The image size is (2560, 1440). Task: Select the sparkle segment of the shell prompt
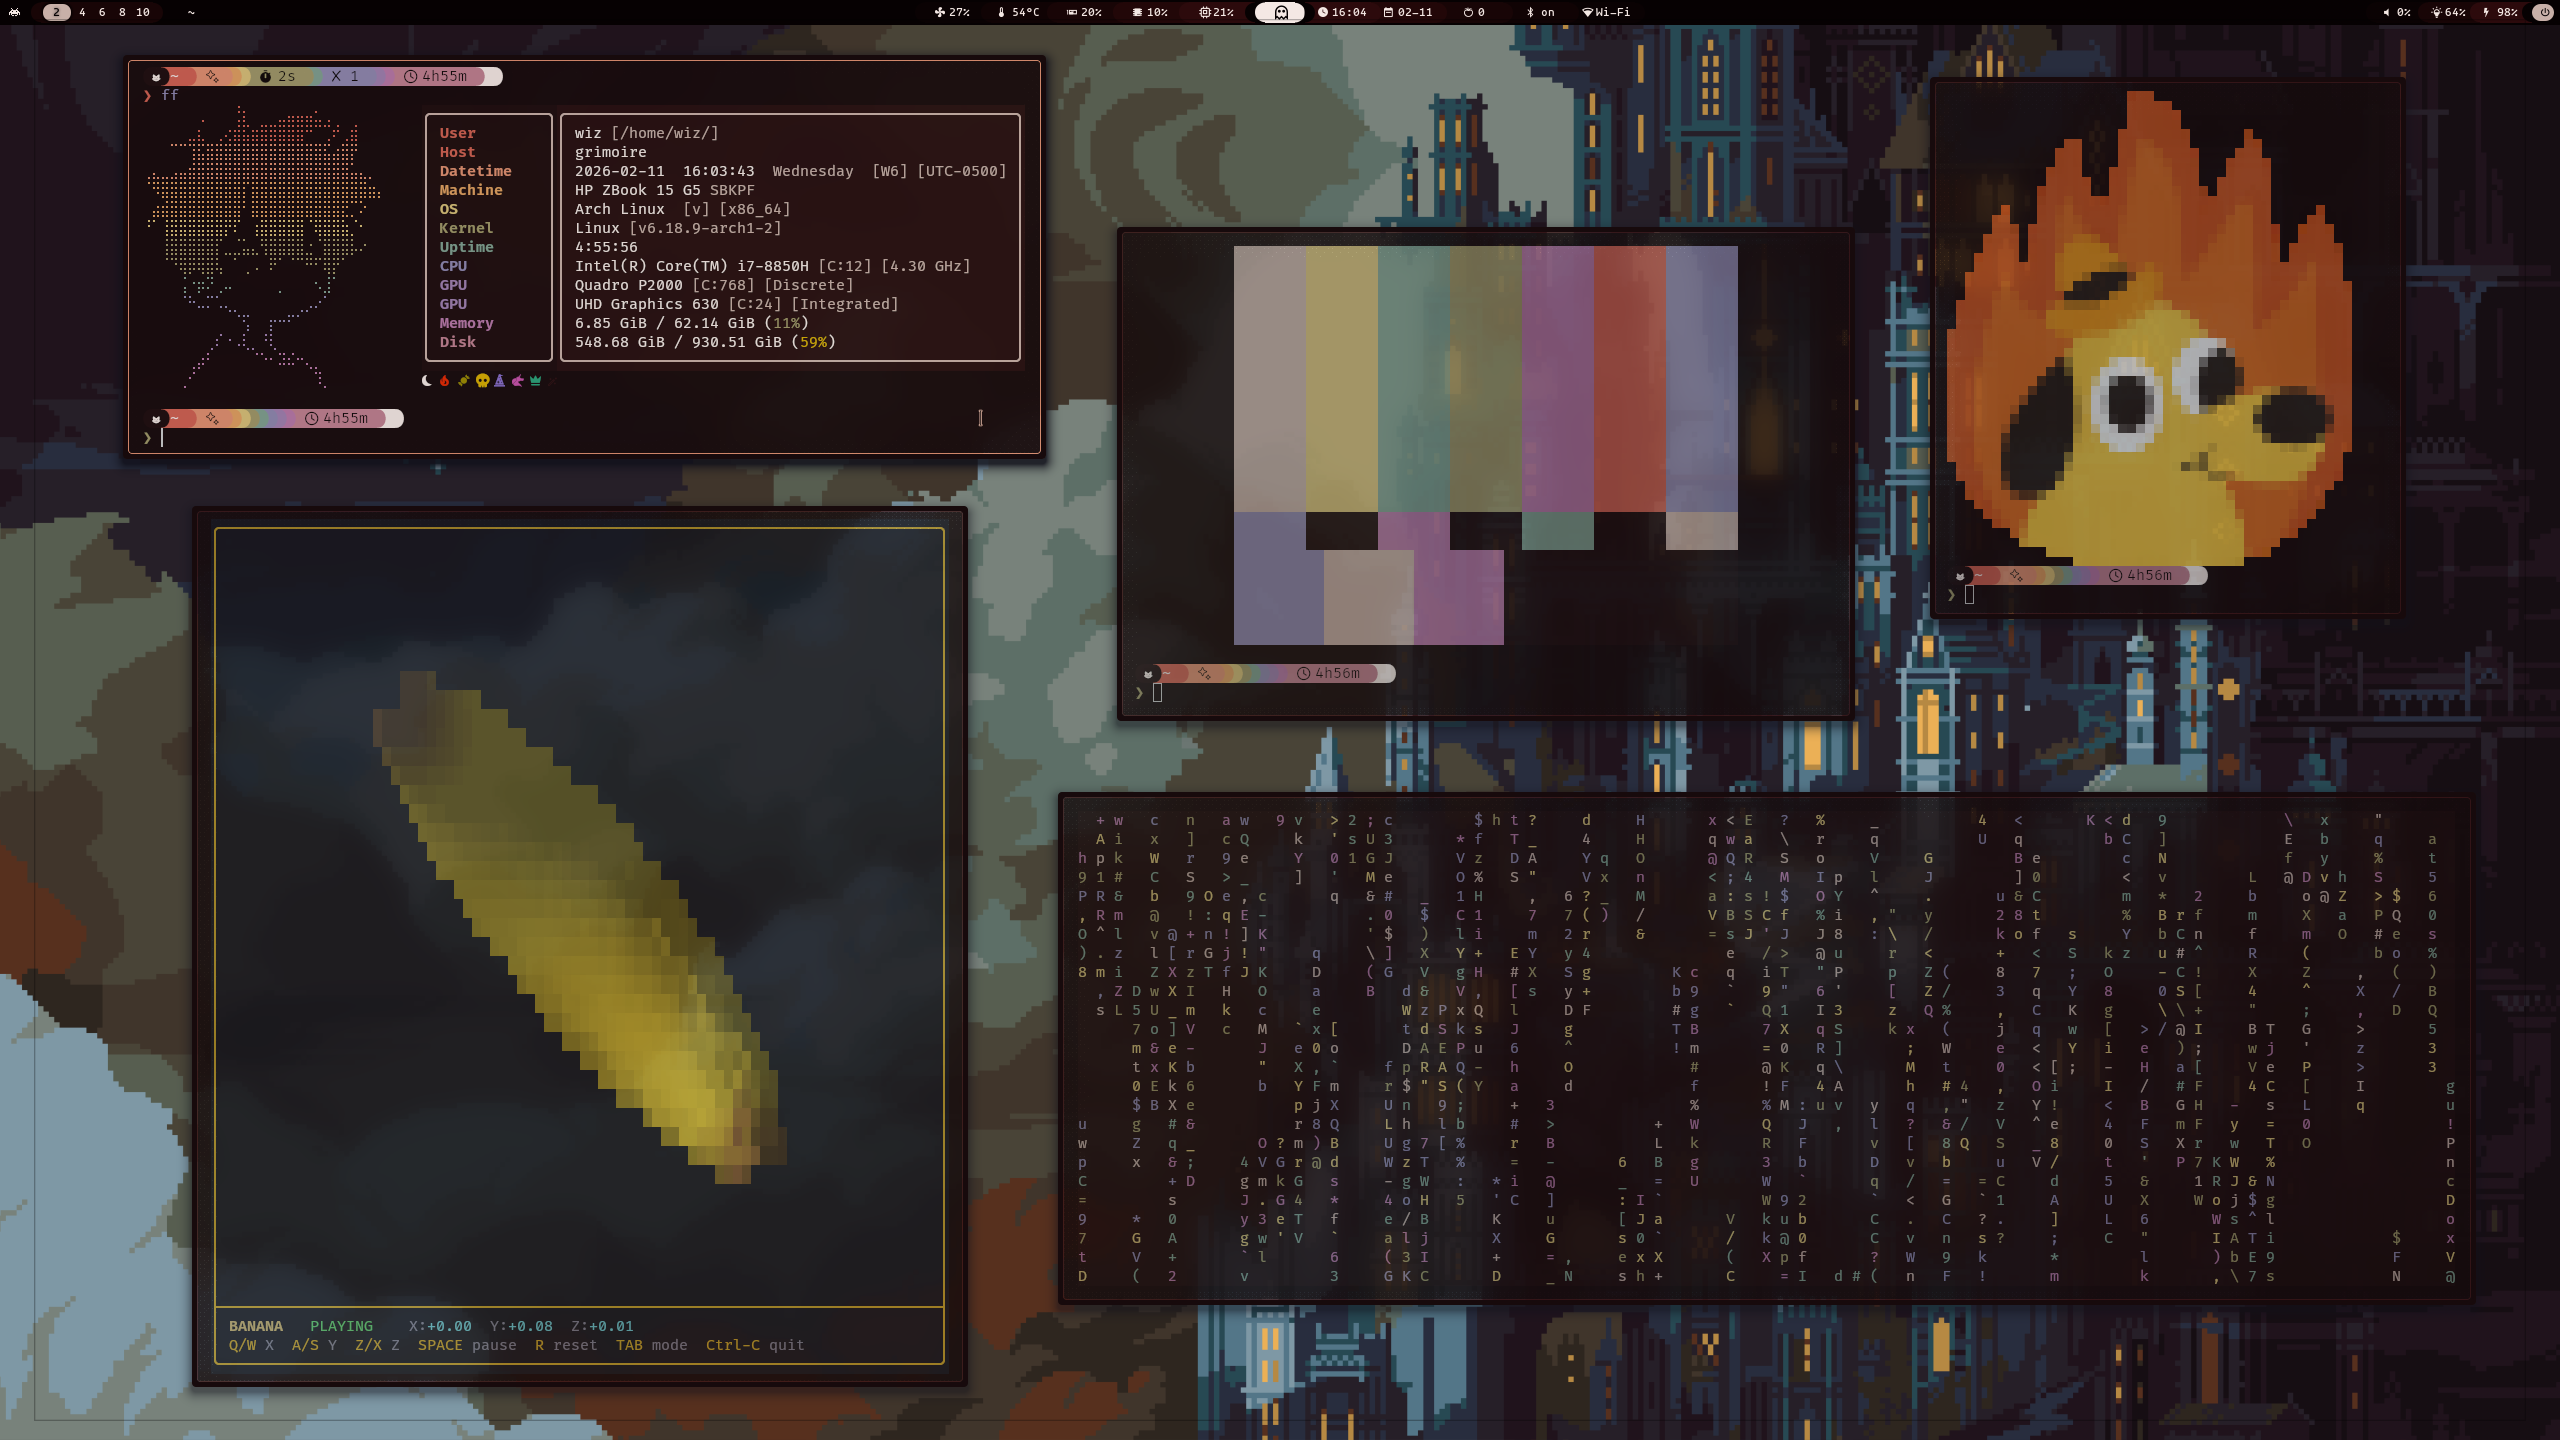click(212, 77)
